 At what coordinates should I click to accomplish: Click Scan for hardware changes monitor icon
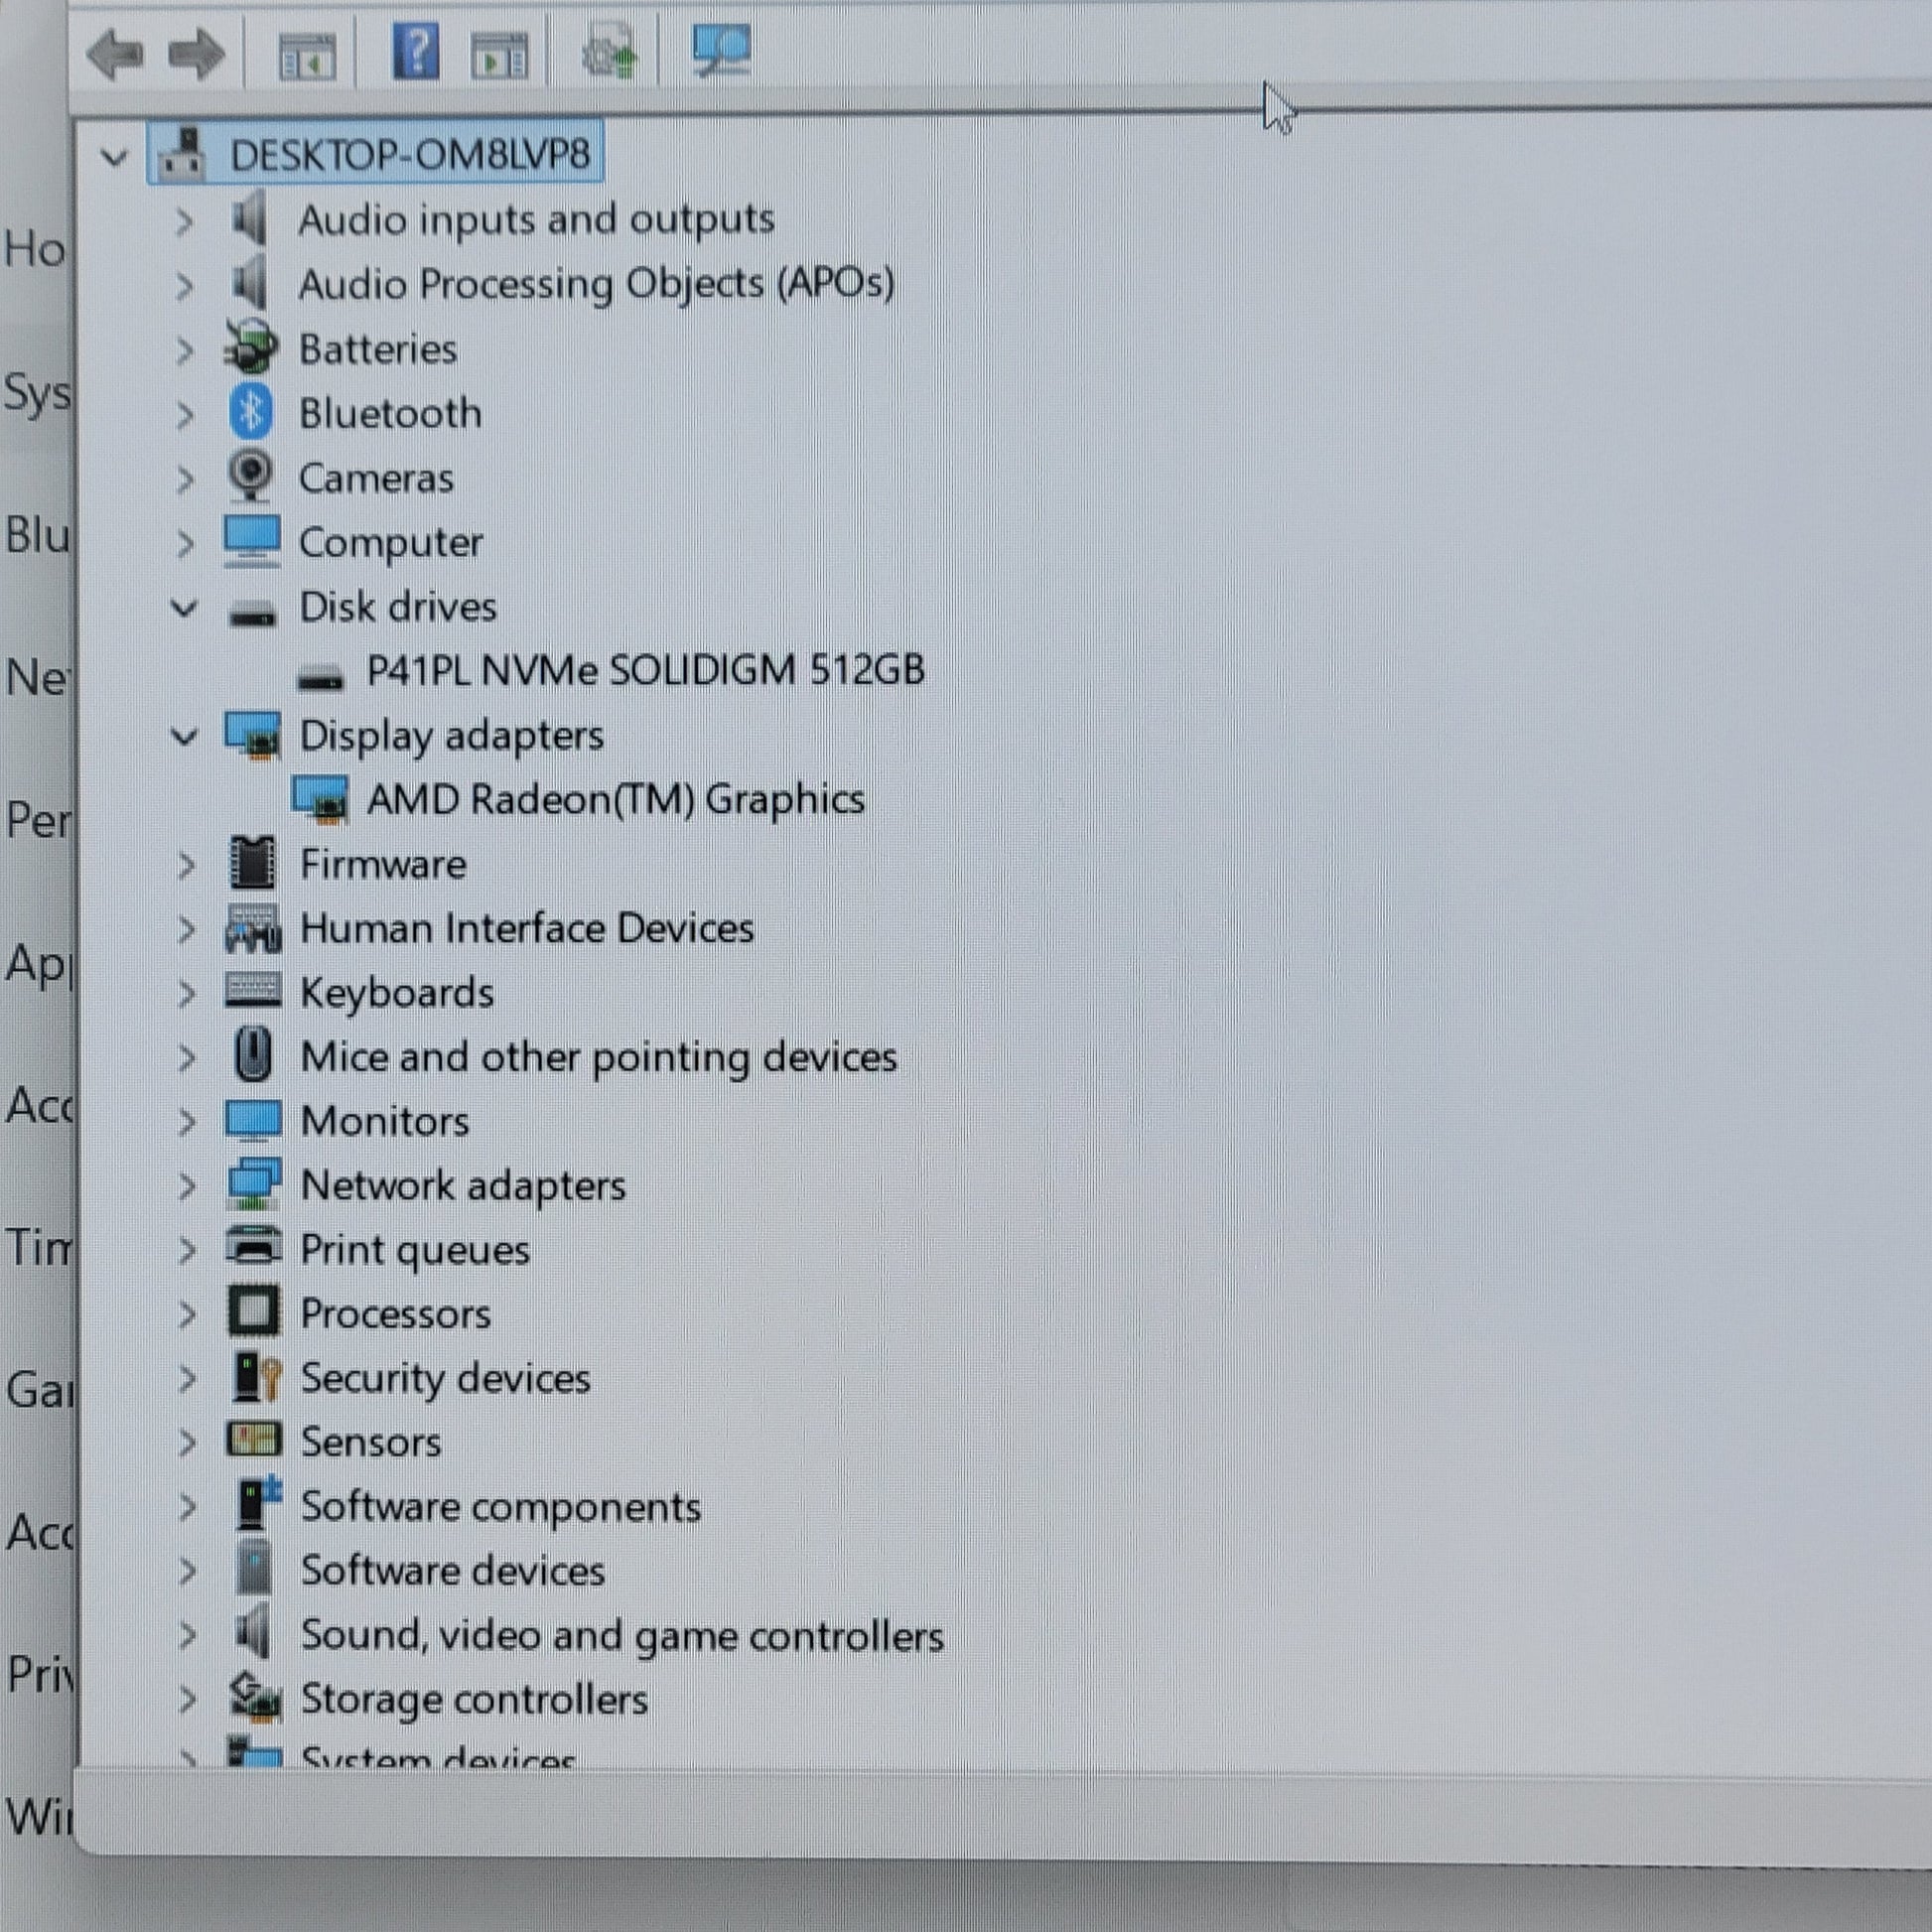pos(721,50)
